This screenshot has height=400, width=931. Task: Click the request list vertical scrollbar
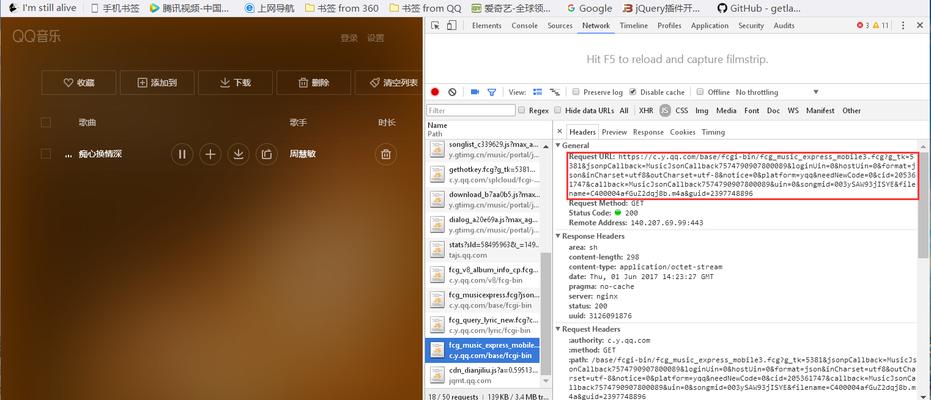[x=546, y=314]
